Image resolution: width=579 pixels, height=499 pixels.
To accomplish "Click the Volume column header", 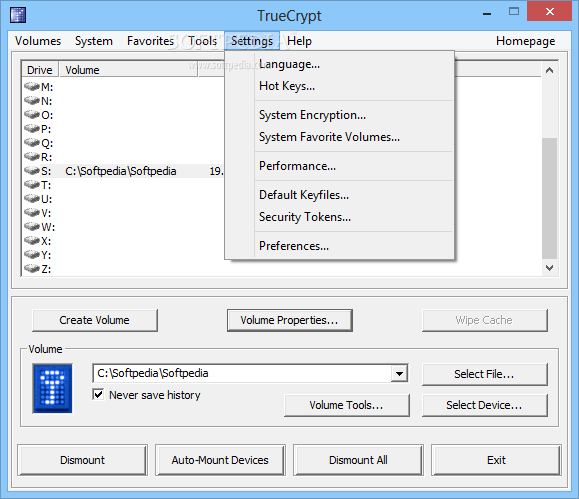I will 129,69.
